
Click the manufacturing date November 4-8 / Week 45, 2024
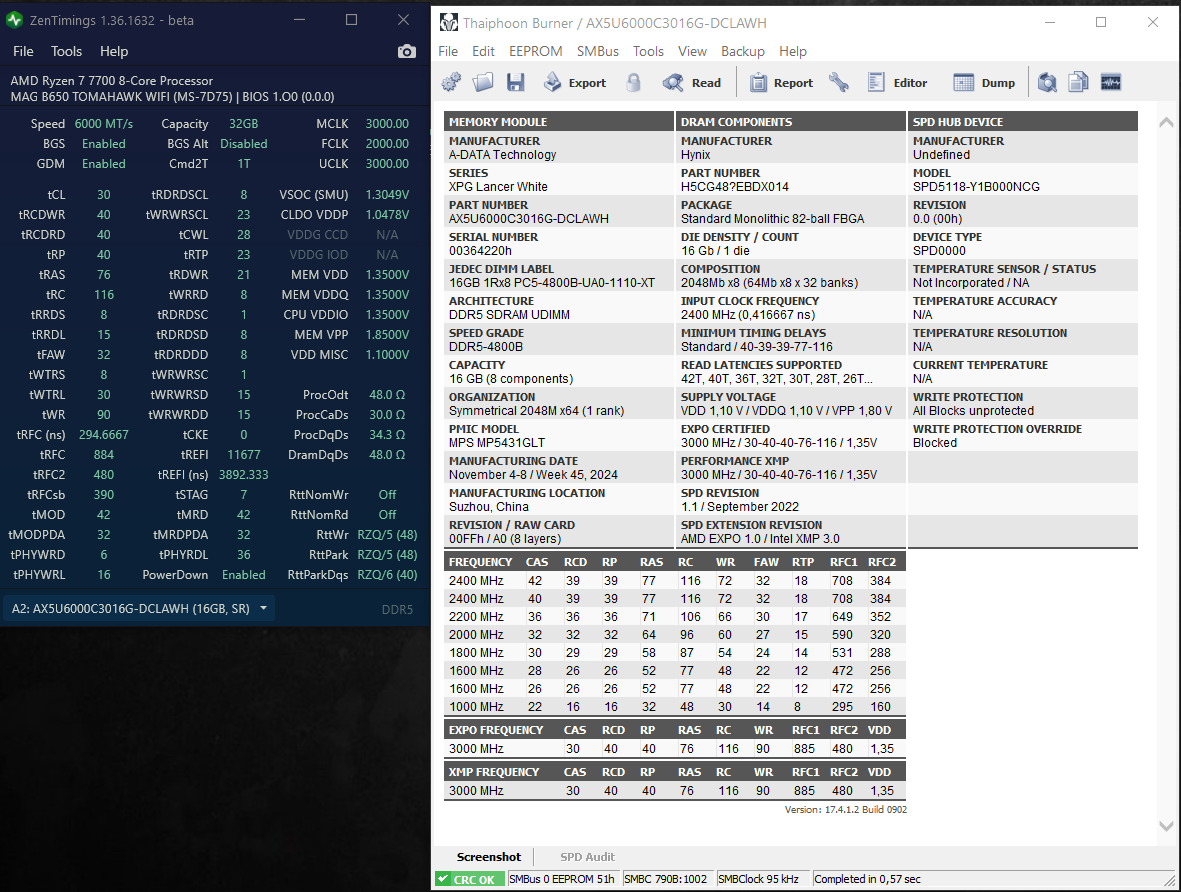pyautogui.click(x=533, y=475)
